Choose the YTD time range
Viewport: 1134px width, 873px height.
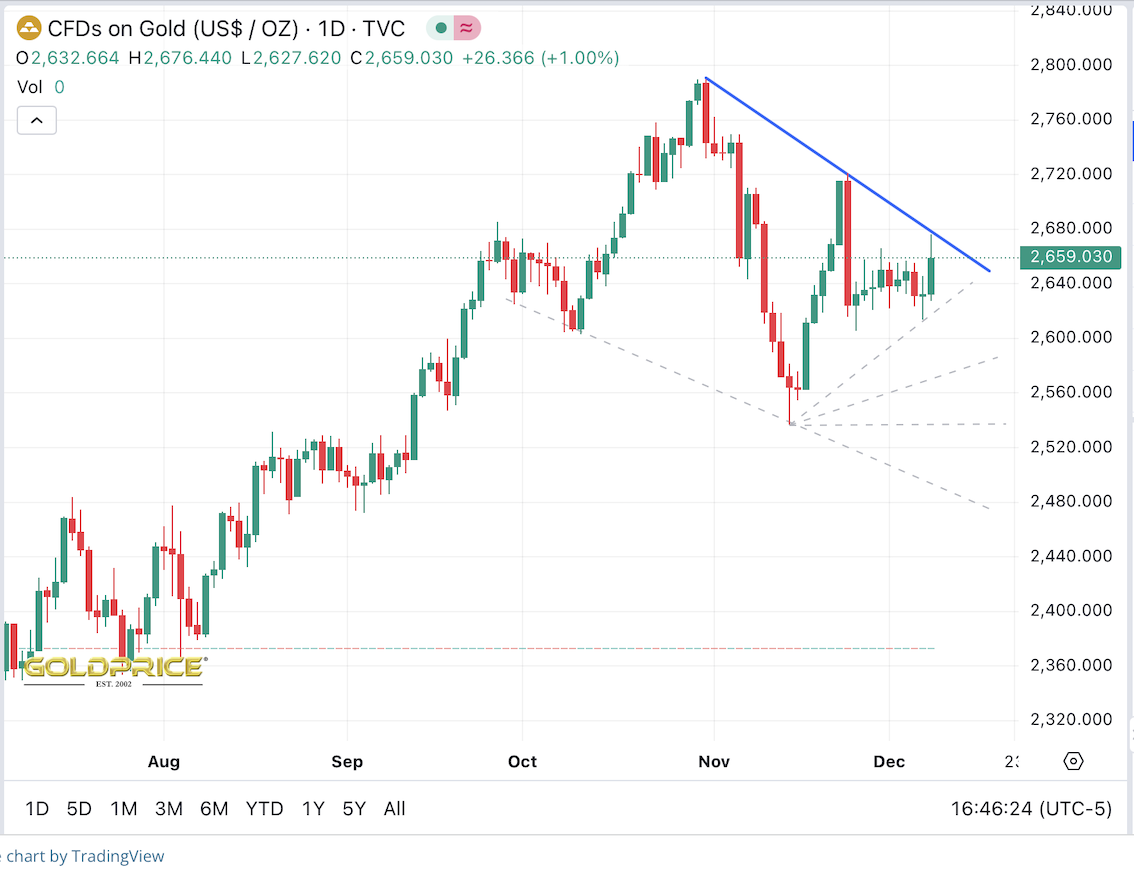pos(265,809)
